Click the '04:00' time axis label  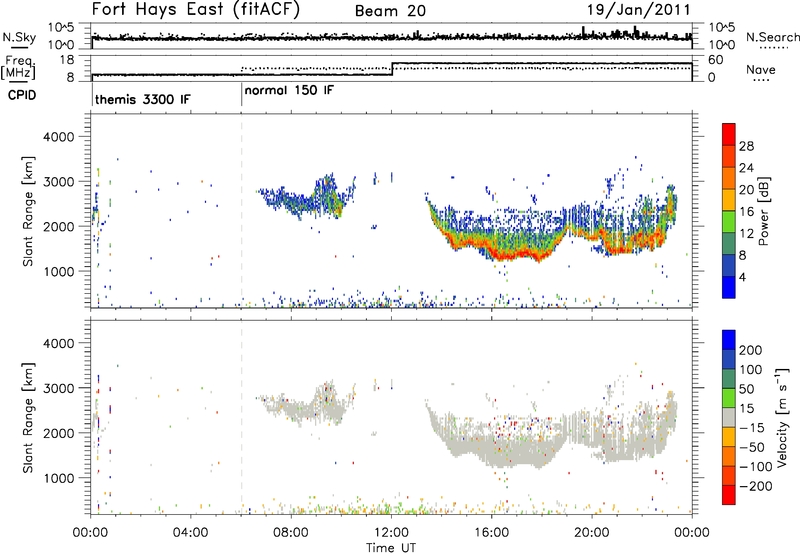pyautogui.click(x=191, y=533)
